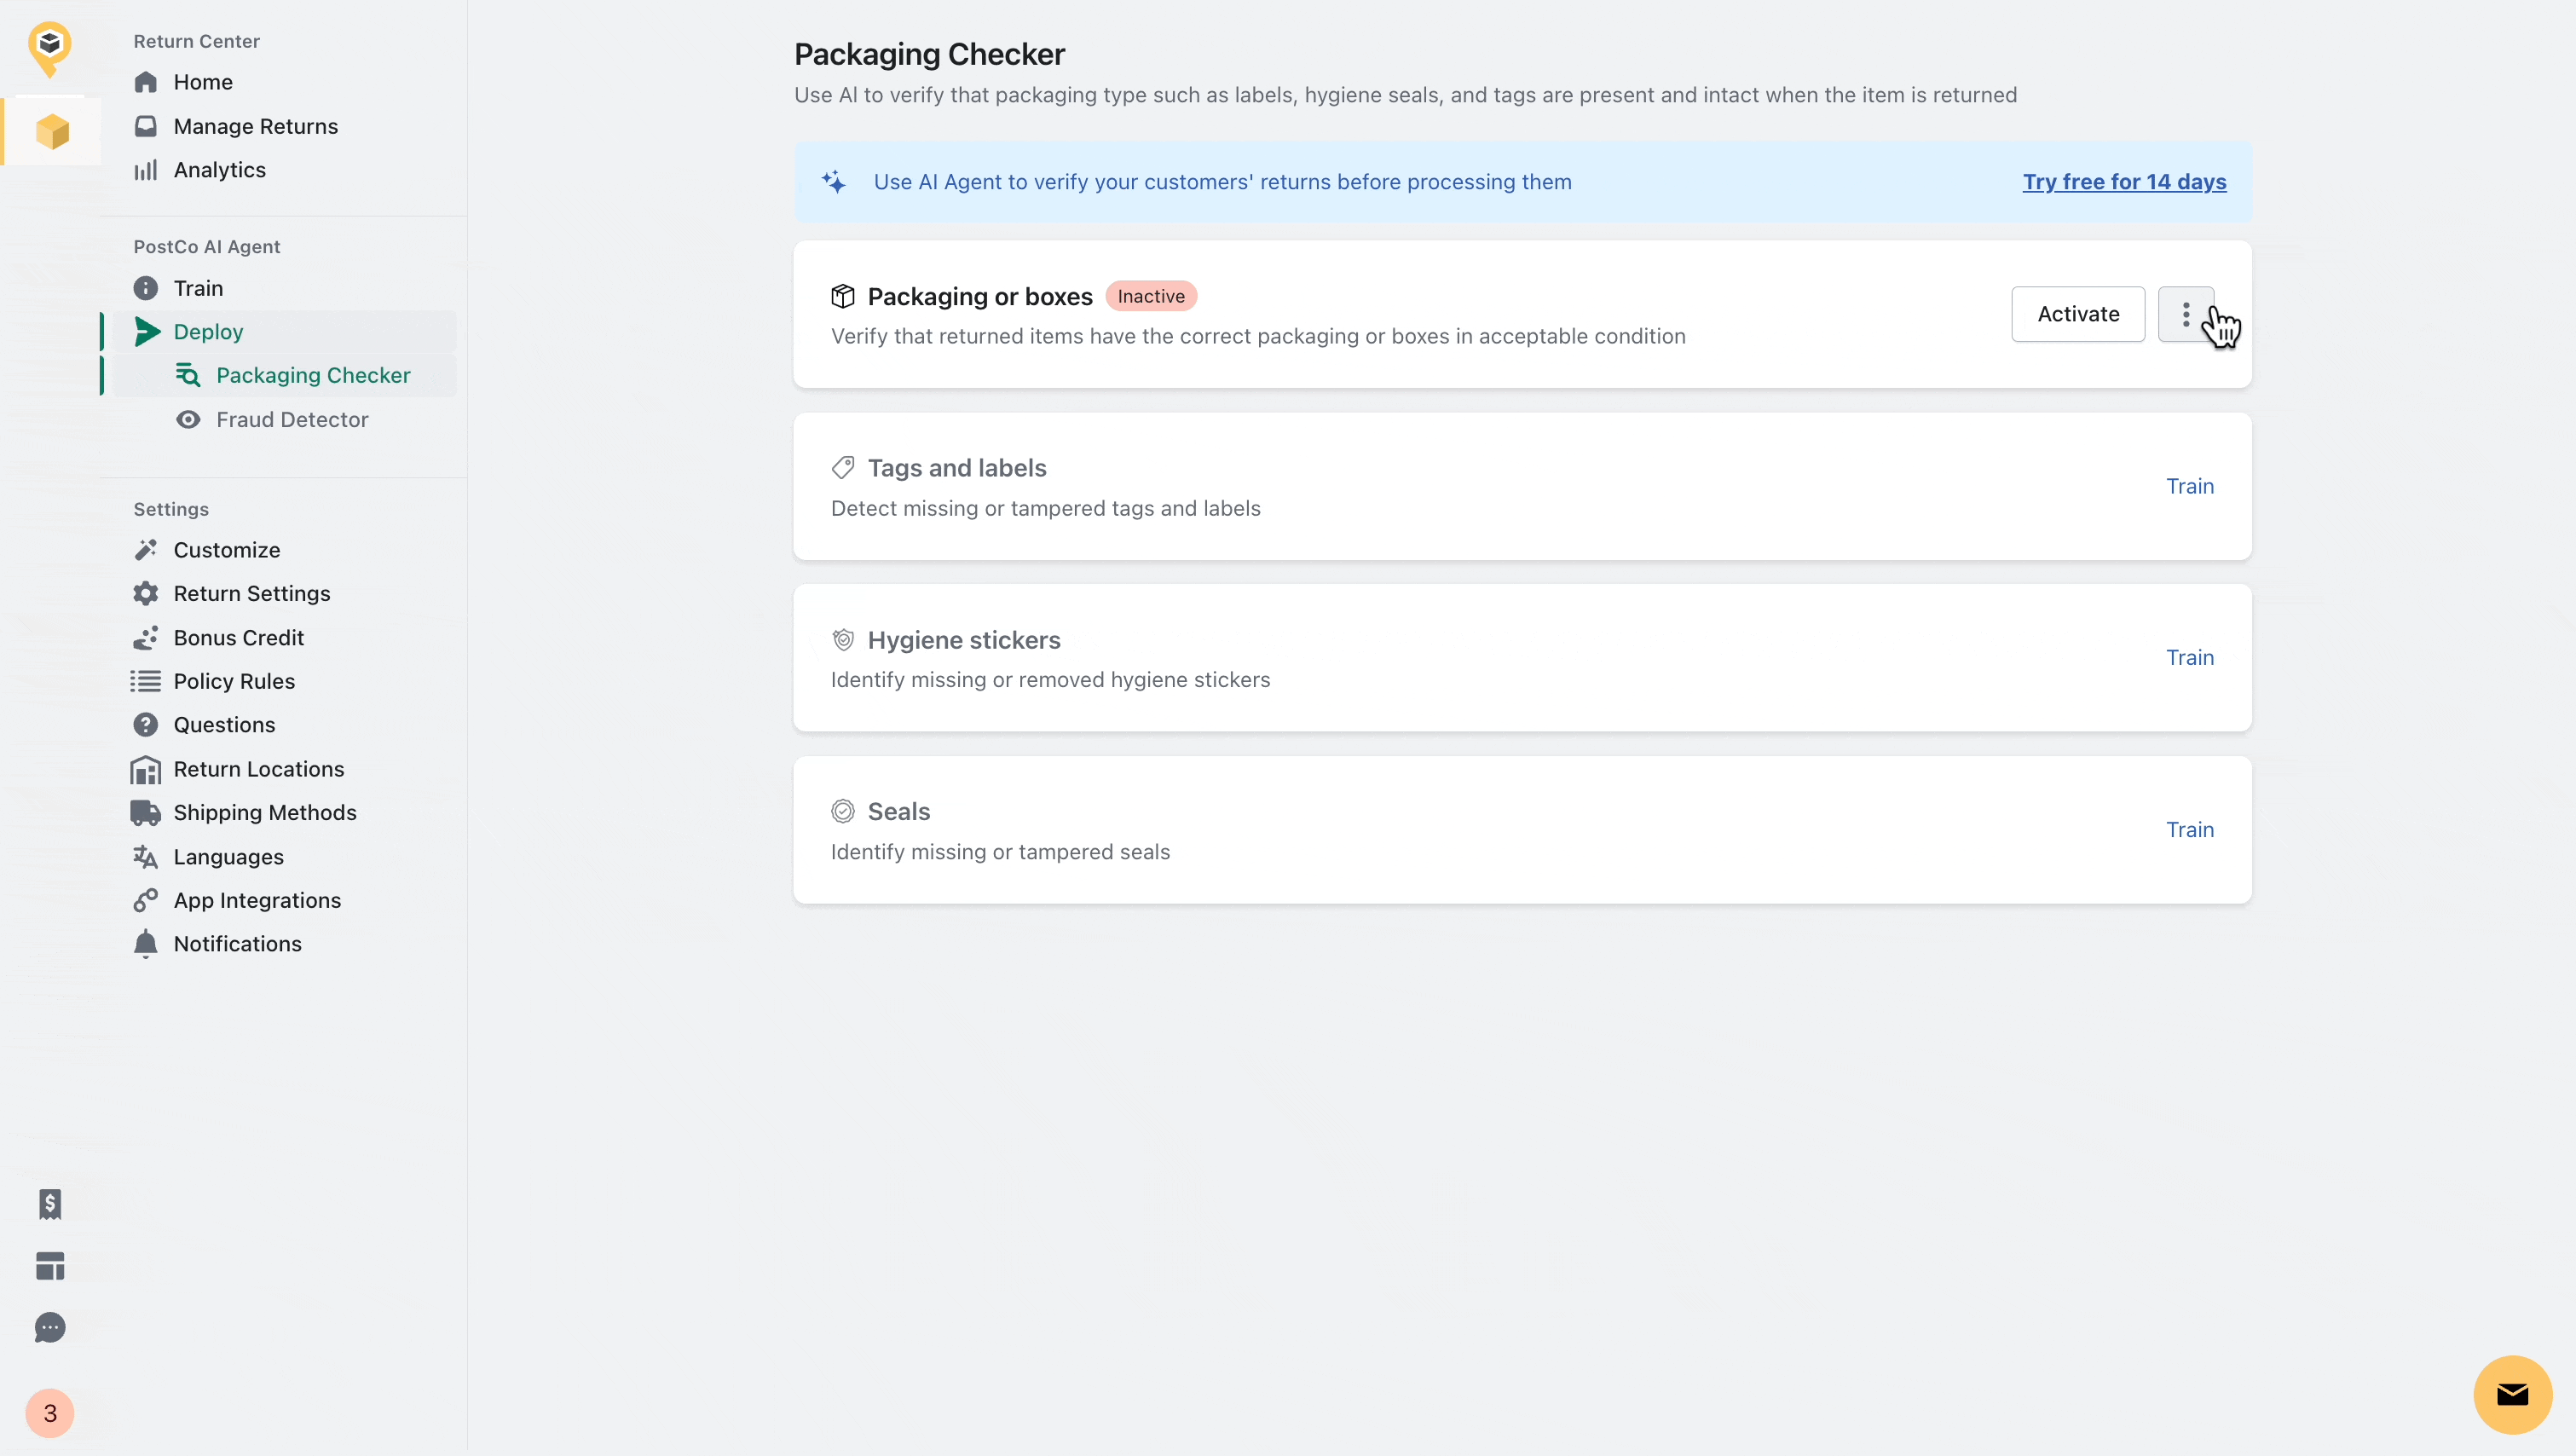Viewport: 2576px width, 1456px height.
Task: Click the avatar badge labeled 3
Action: pyautogui.click(x=50, y=1413)
